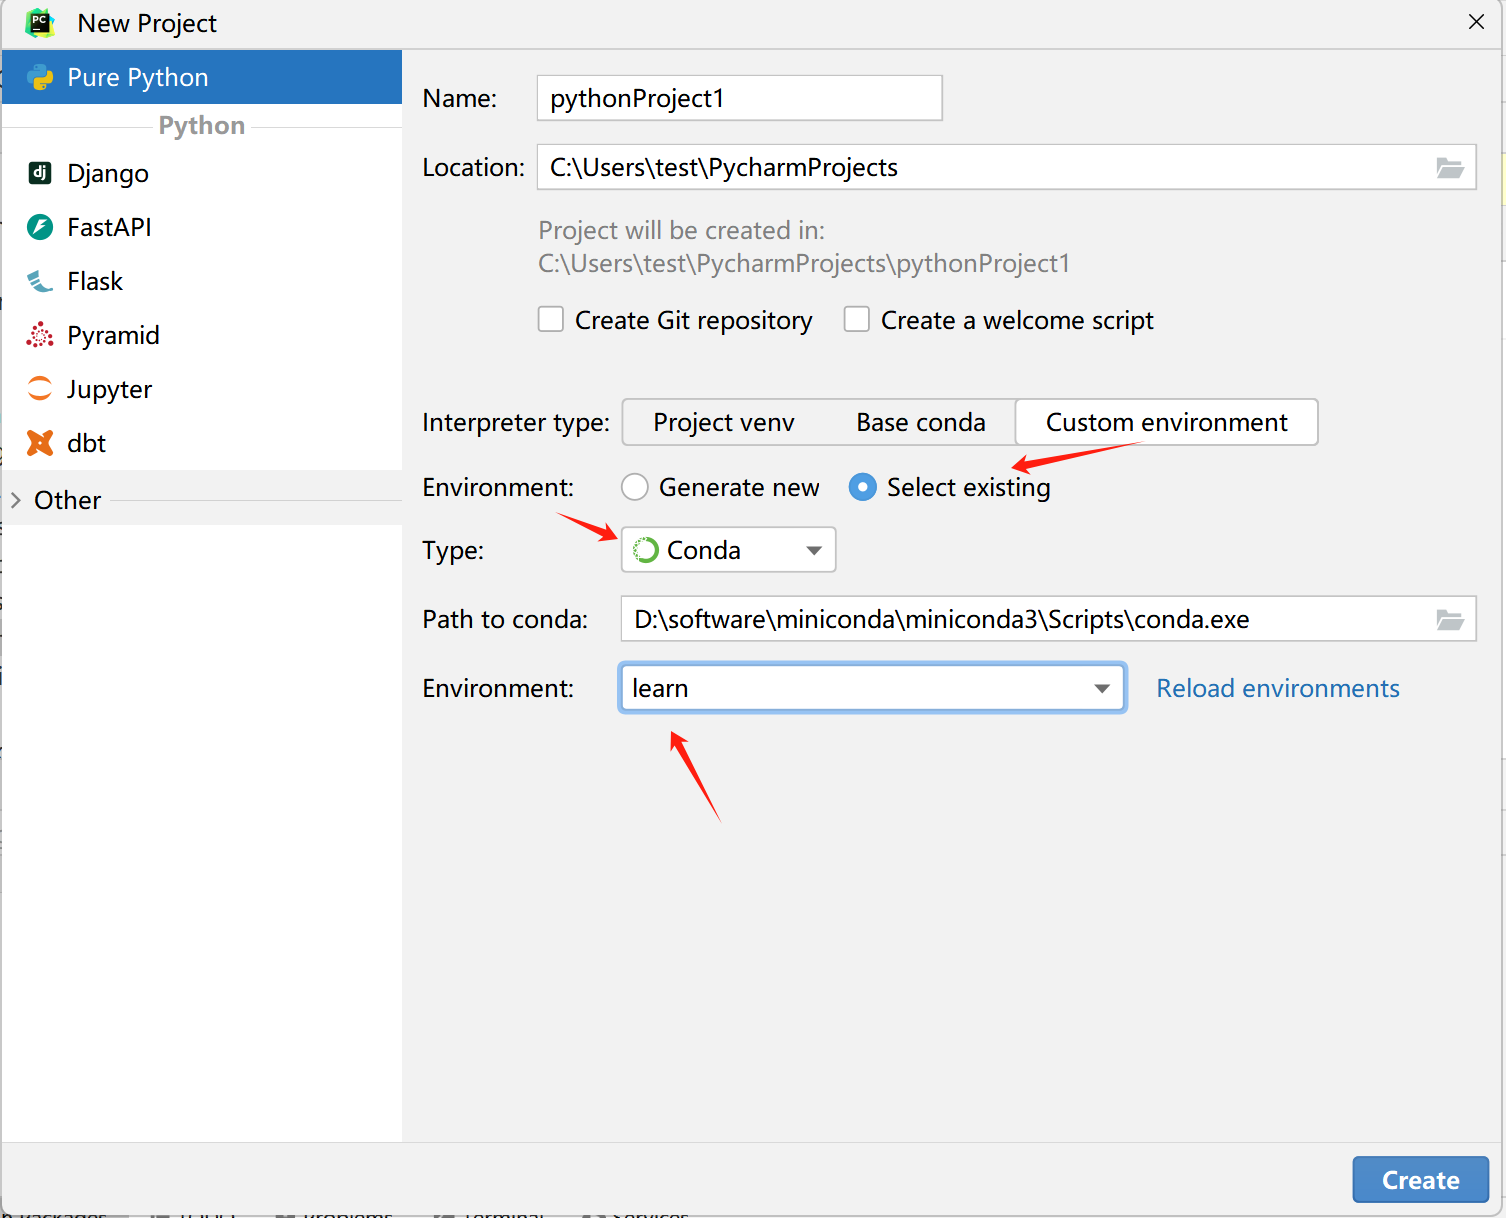Enable Create a welcome script checkbox
Image resolution: width=1506 pixels, height=1218 pixels.
tap(857, 319)
